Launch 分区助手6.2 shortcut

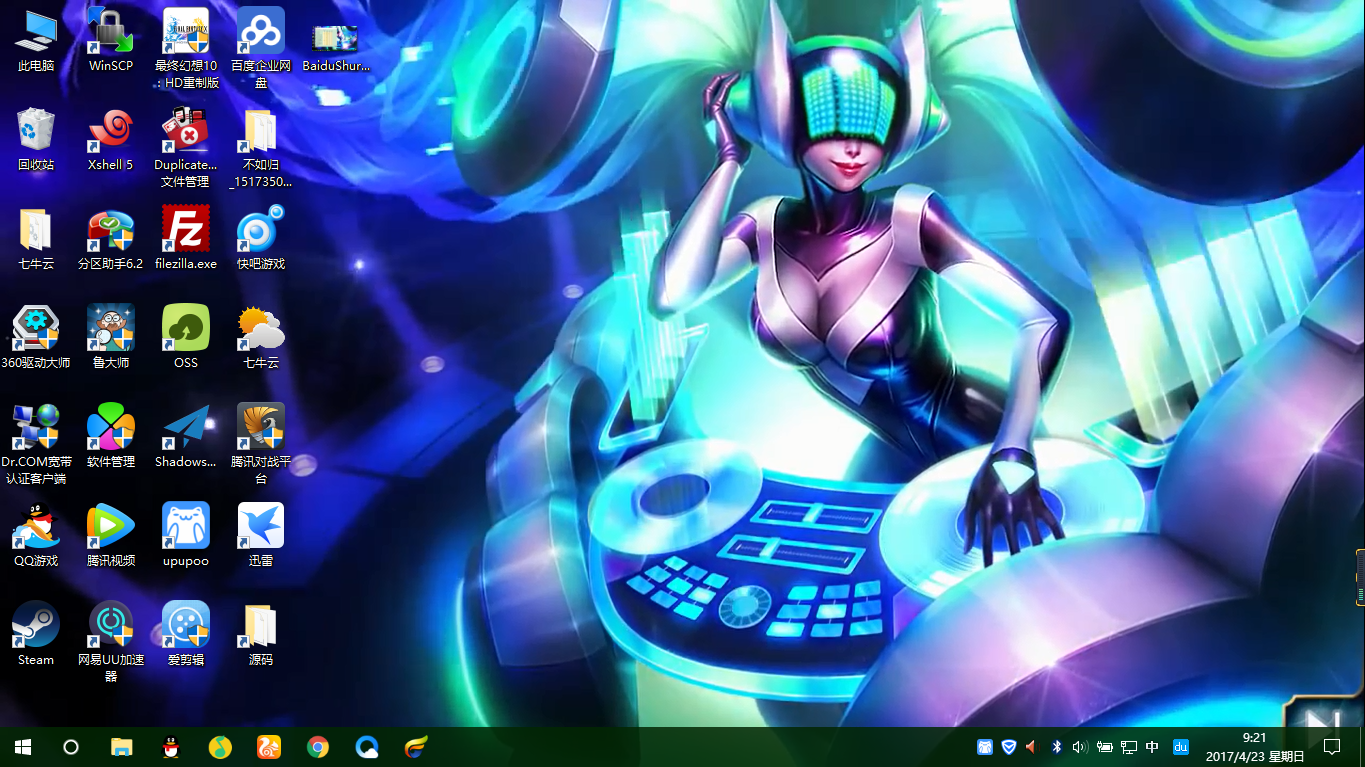111,239
